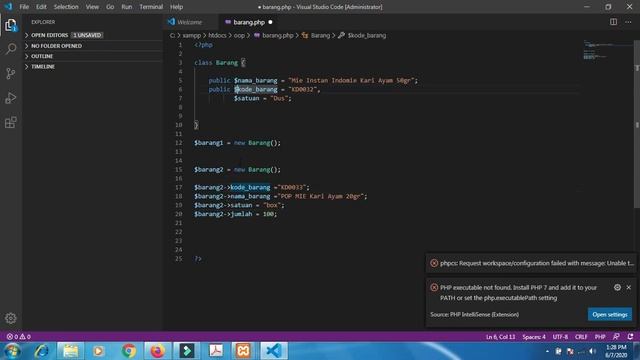Open Terminal menu
Viewport: 640px width, 360px height.
click(x=151, y=7)
